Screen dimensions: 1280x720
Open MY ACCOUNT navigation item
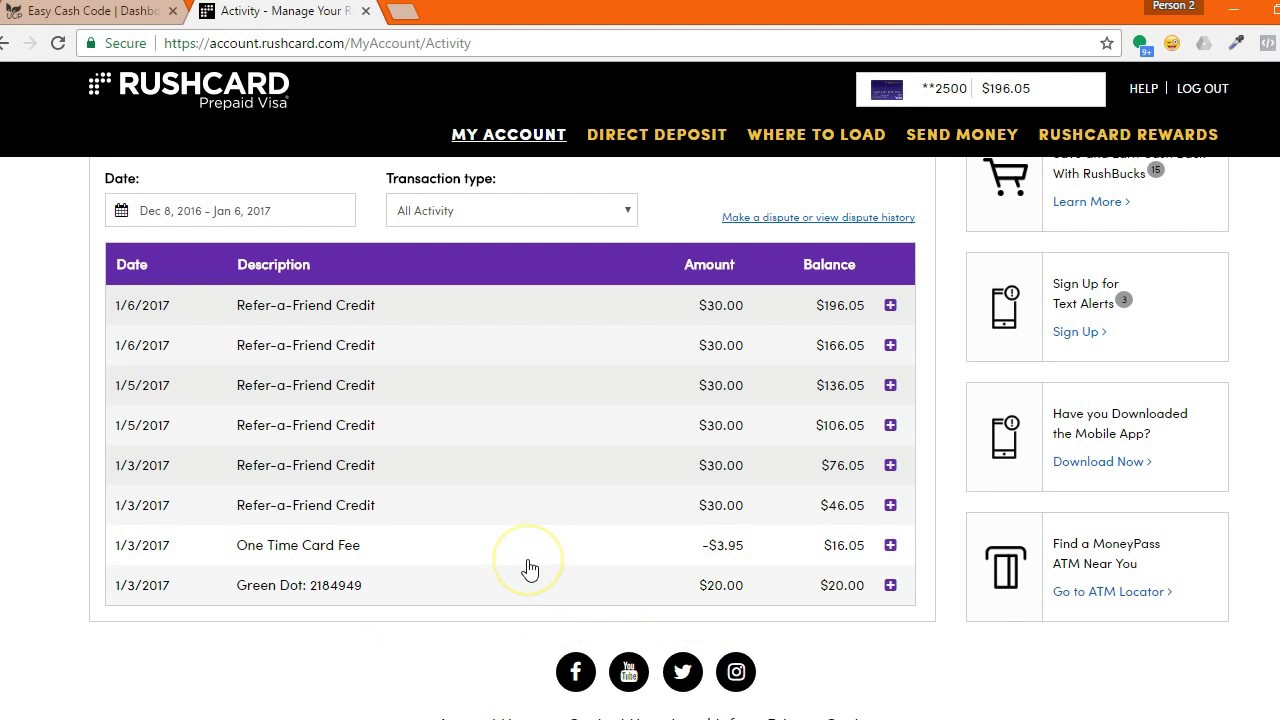click(x=508, y=134)
